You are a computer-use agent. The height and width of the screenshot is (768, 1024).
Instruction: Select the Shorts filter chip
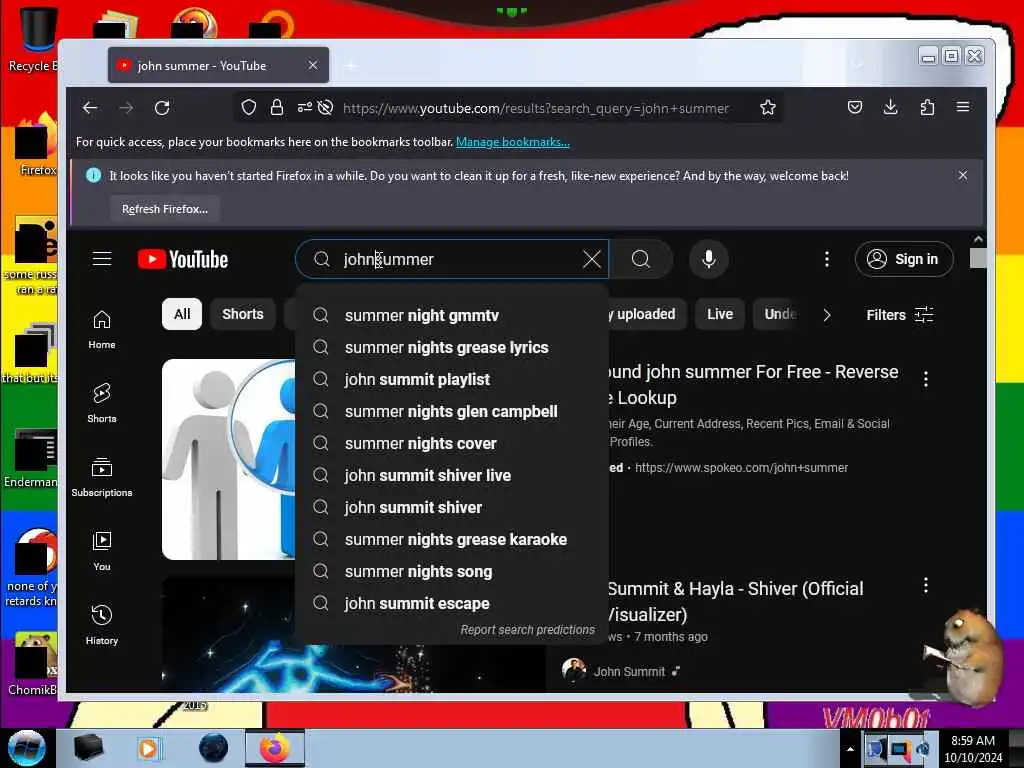coord(243,314)
